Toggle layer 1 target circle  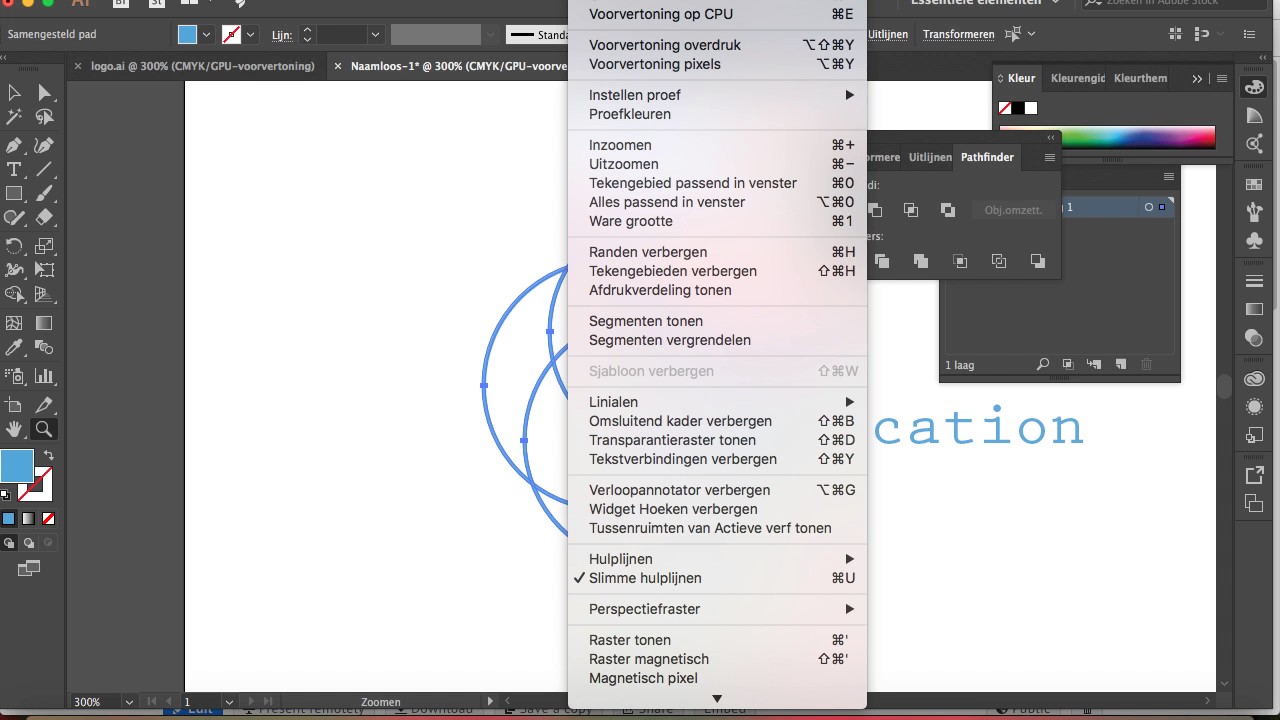[x=1149, y=207]
